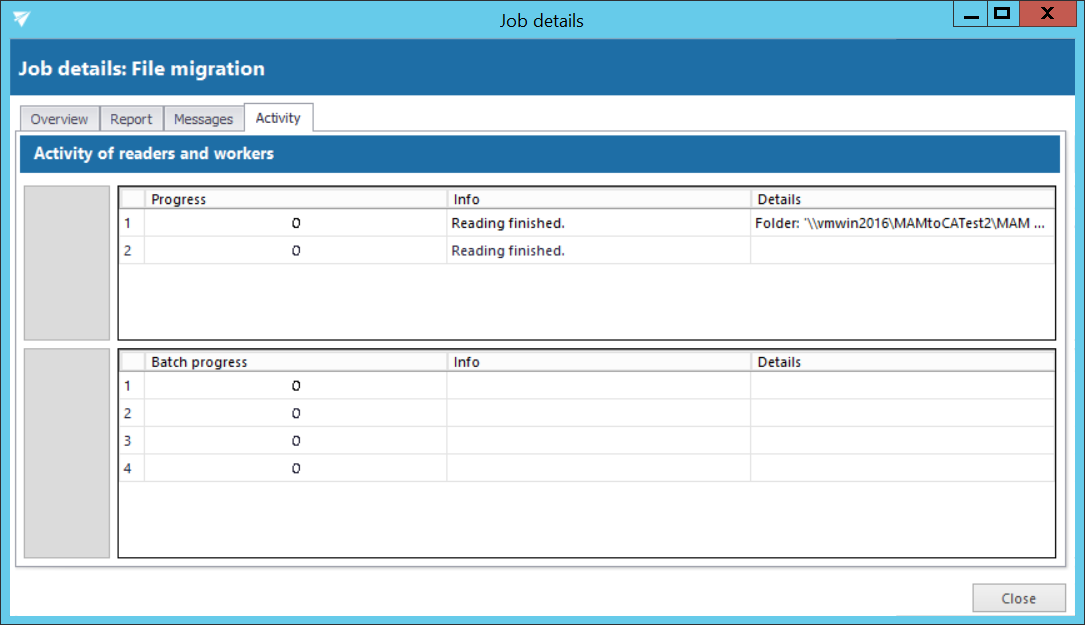
Task: Maximize the Job details window
Action: (x=1001, y=15)
